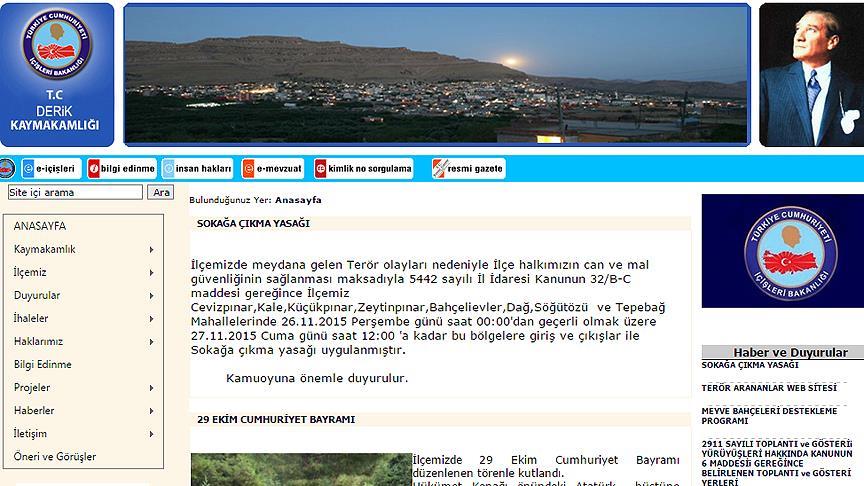Click the Site içi arama search field
This screenshot has width=864, height=486.
75,192
